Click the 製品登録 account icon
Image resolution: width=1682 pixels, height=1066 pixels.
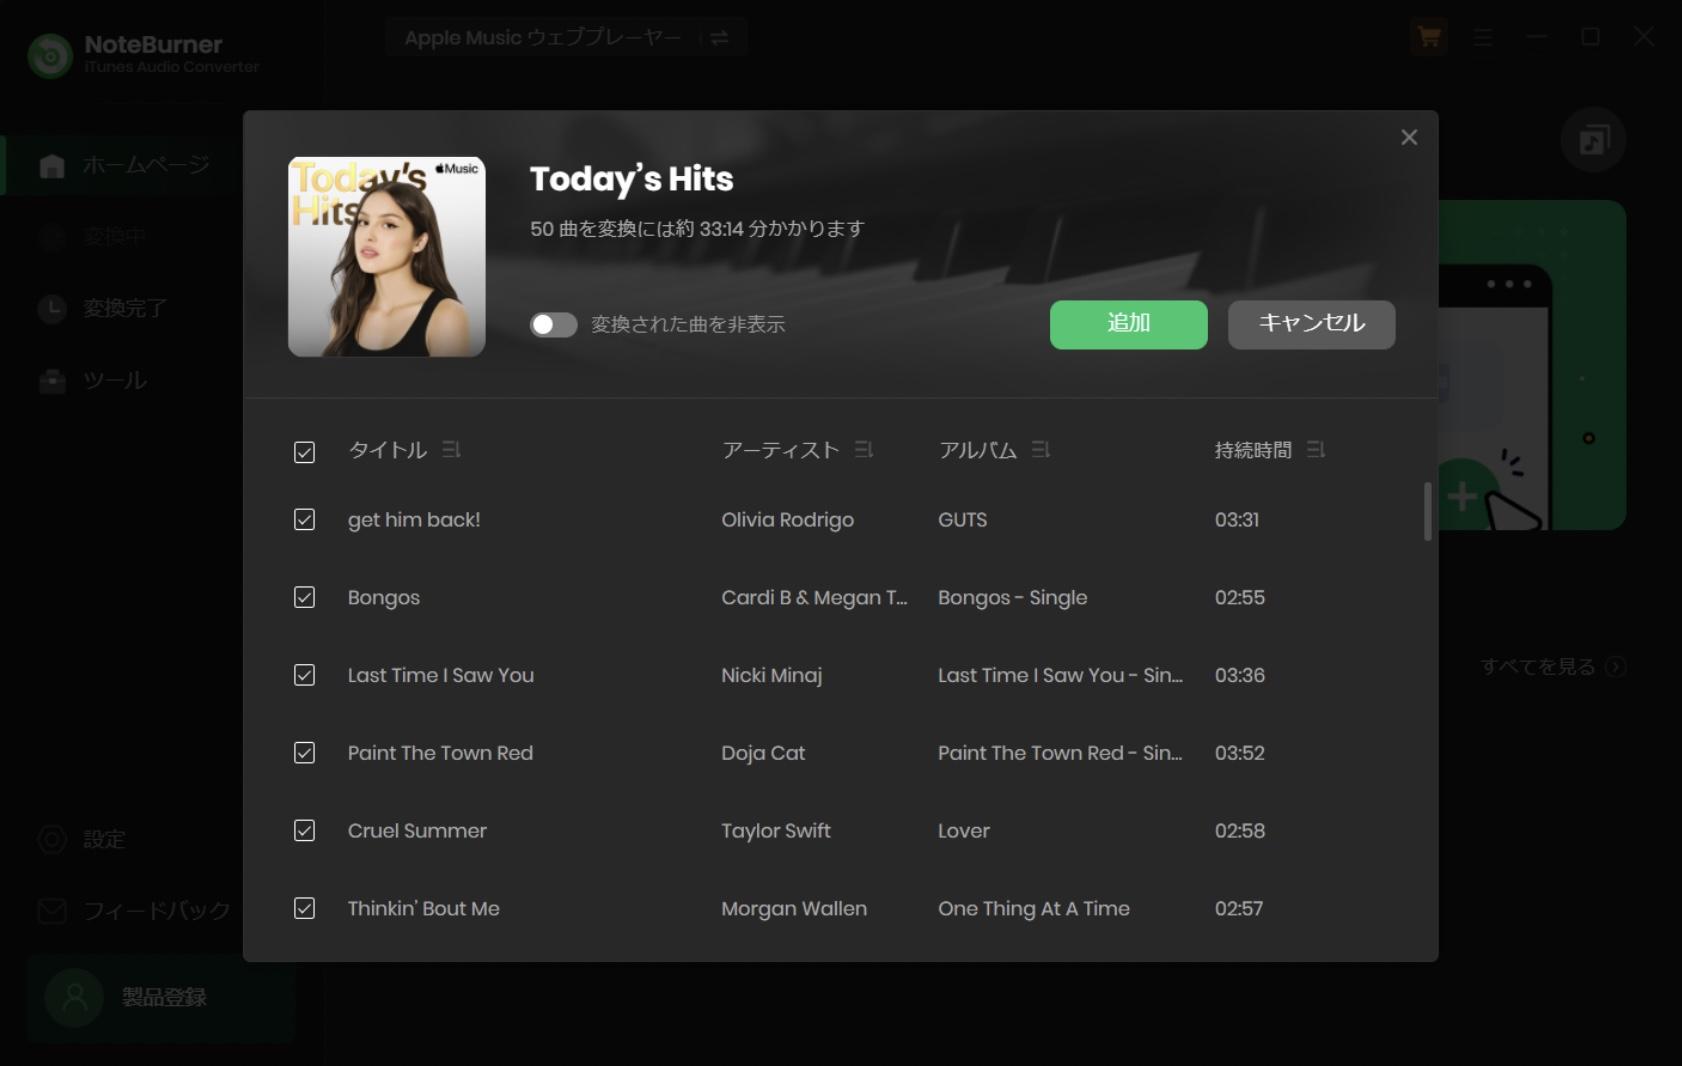[71, 998]
